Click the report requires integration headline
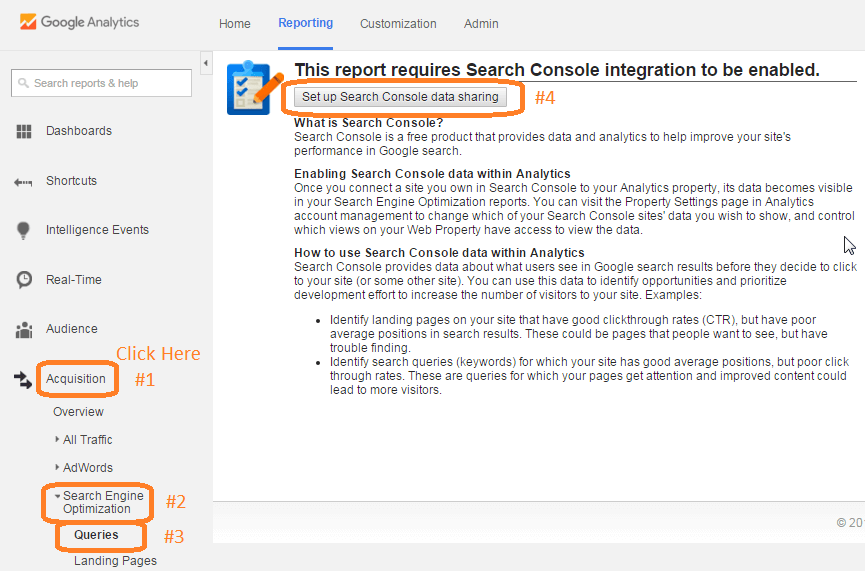This screenshot has height=574, width=865. (557, 70)
